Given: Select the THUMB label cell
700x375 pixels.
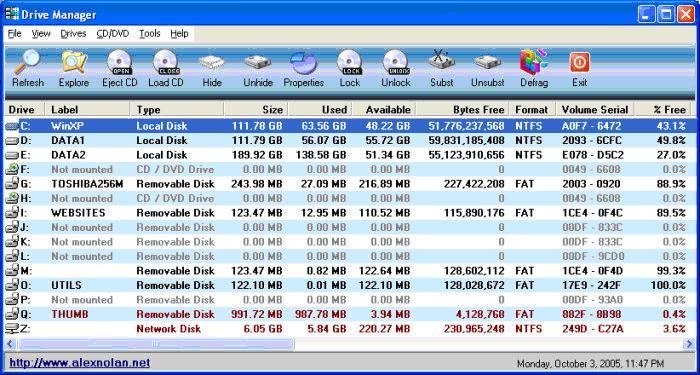Looking at the screenshot, I should tap(70, 314).
